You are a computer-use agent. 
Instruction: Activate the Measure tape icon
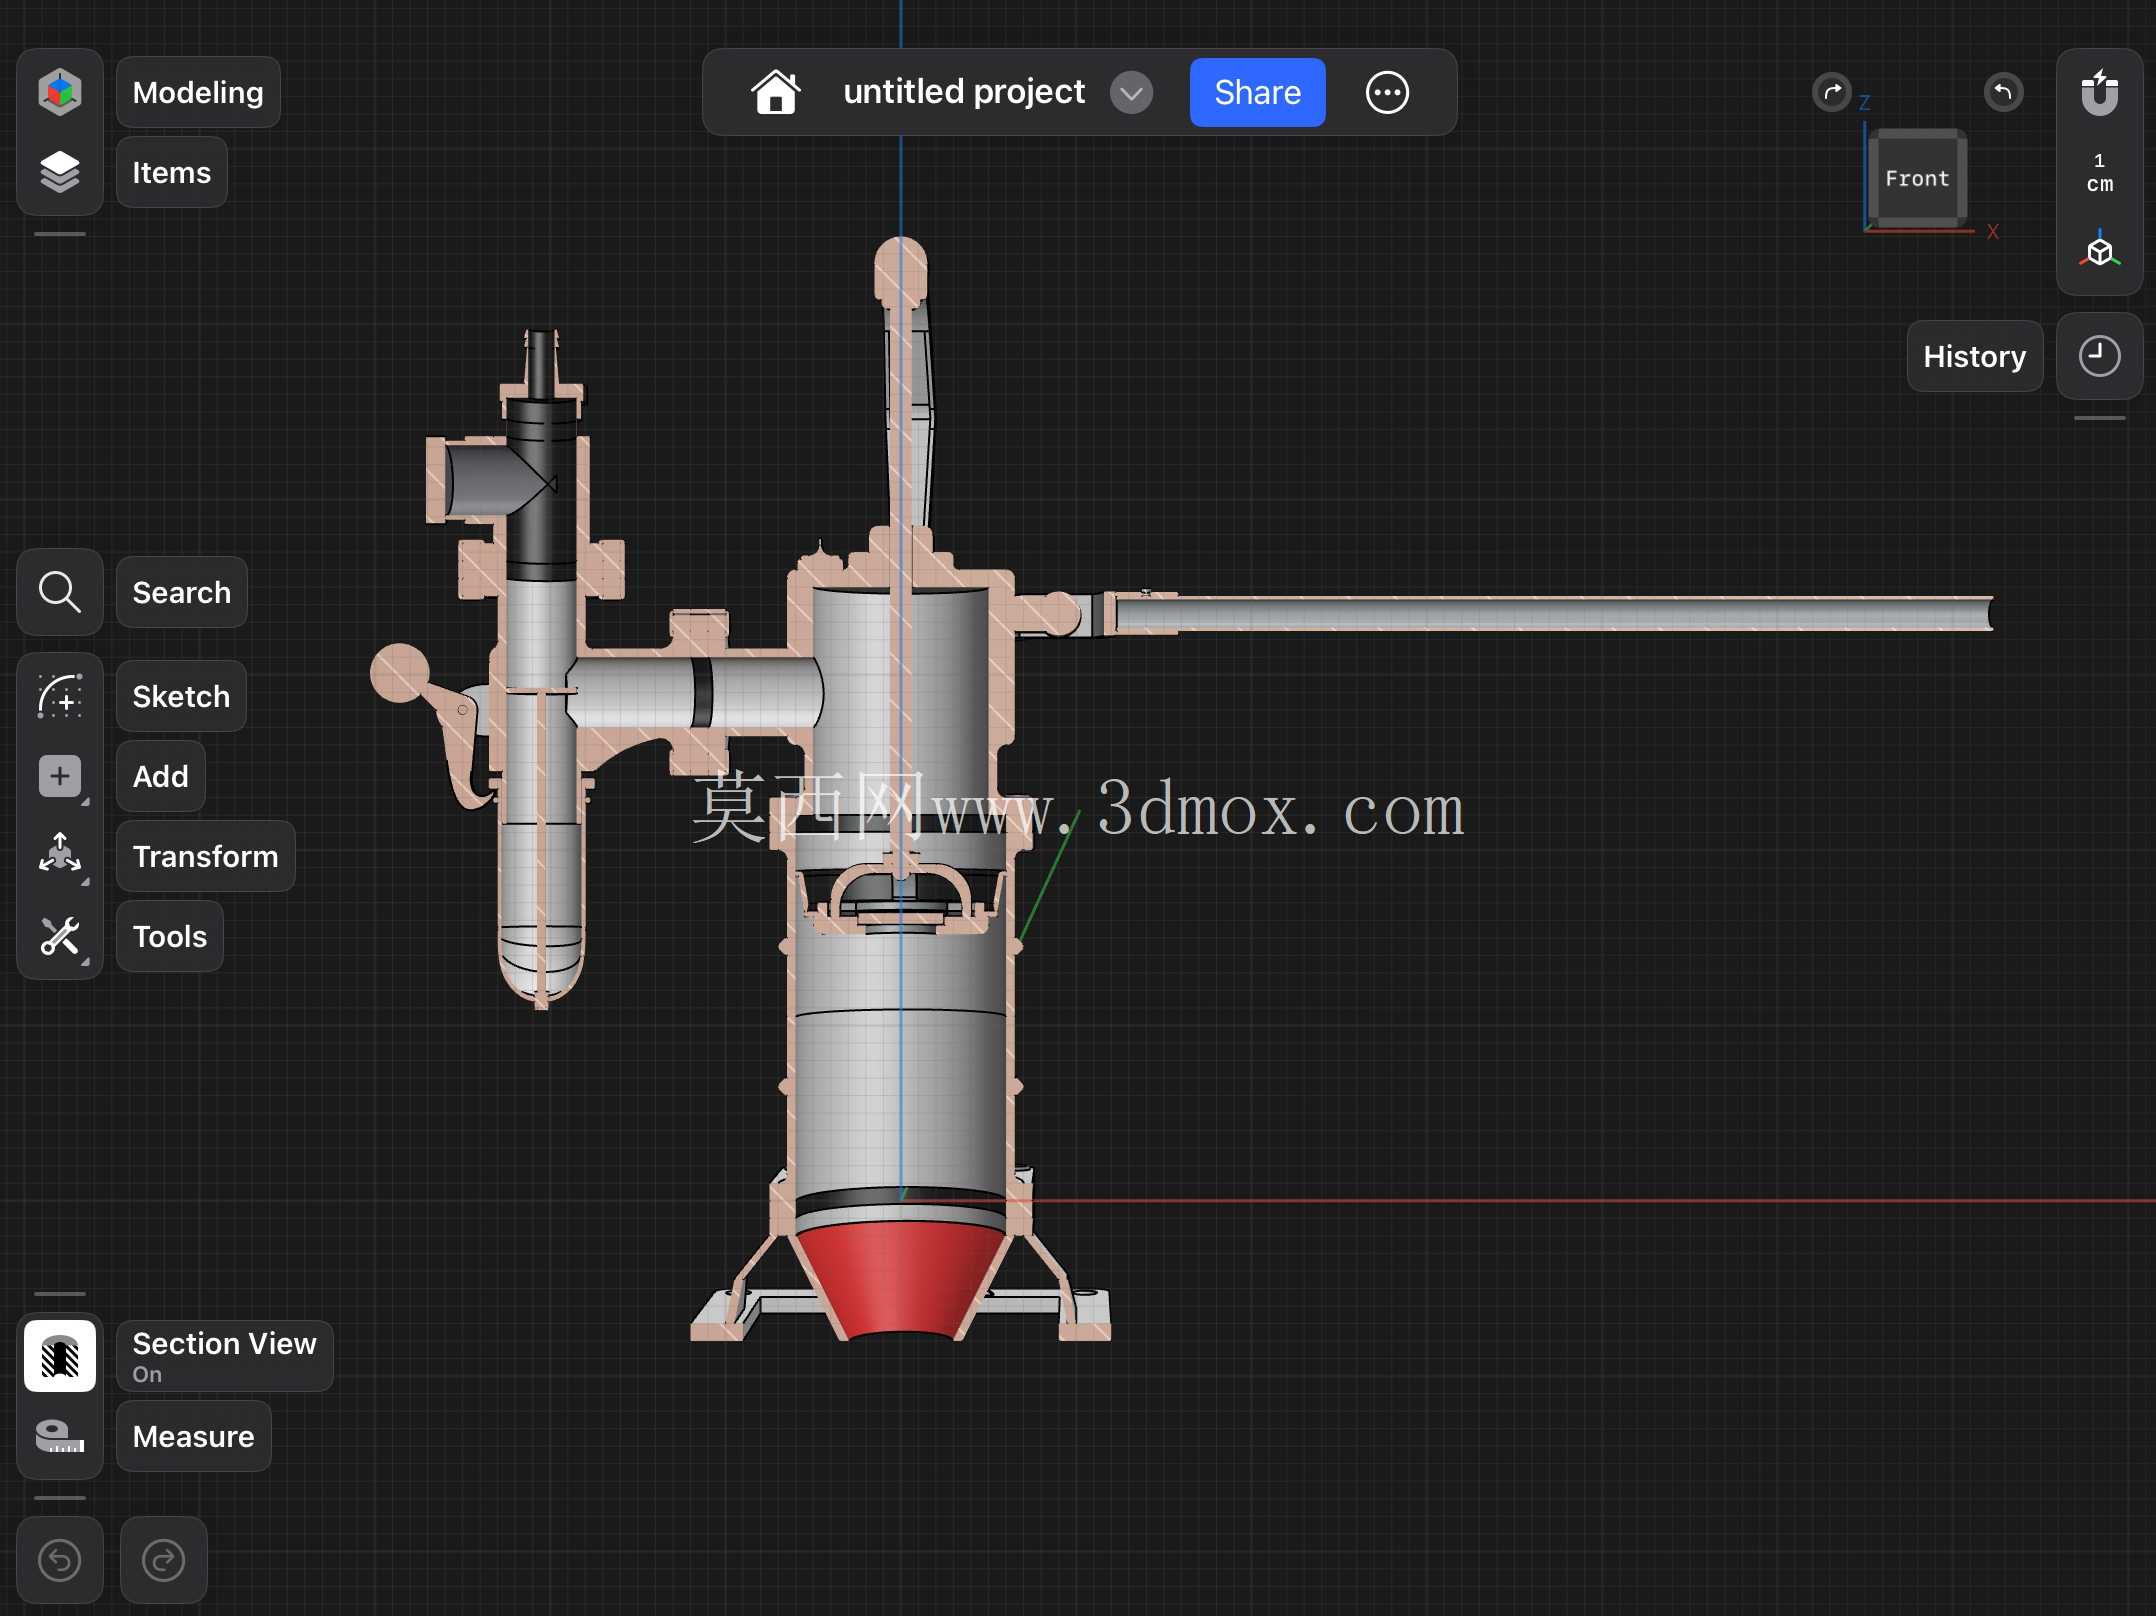(x=60, y=1436)
